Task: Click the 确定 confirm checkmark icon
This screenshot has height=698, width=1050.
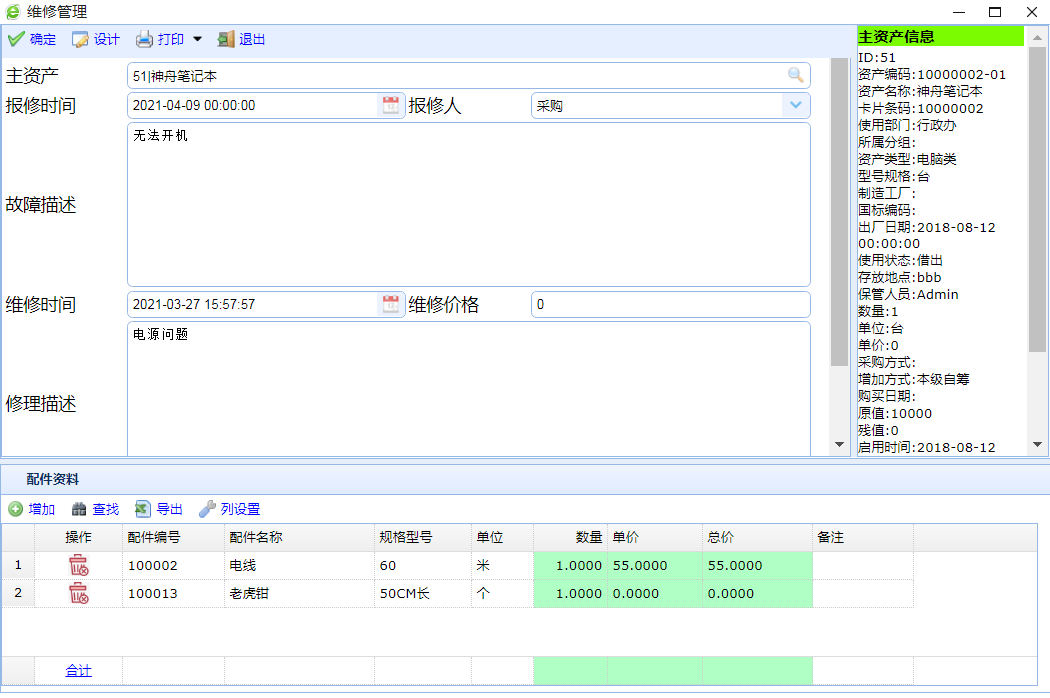Action: tap(16, 40)
